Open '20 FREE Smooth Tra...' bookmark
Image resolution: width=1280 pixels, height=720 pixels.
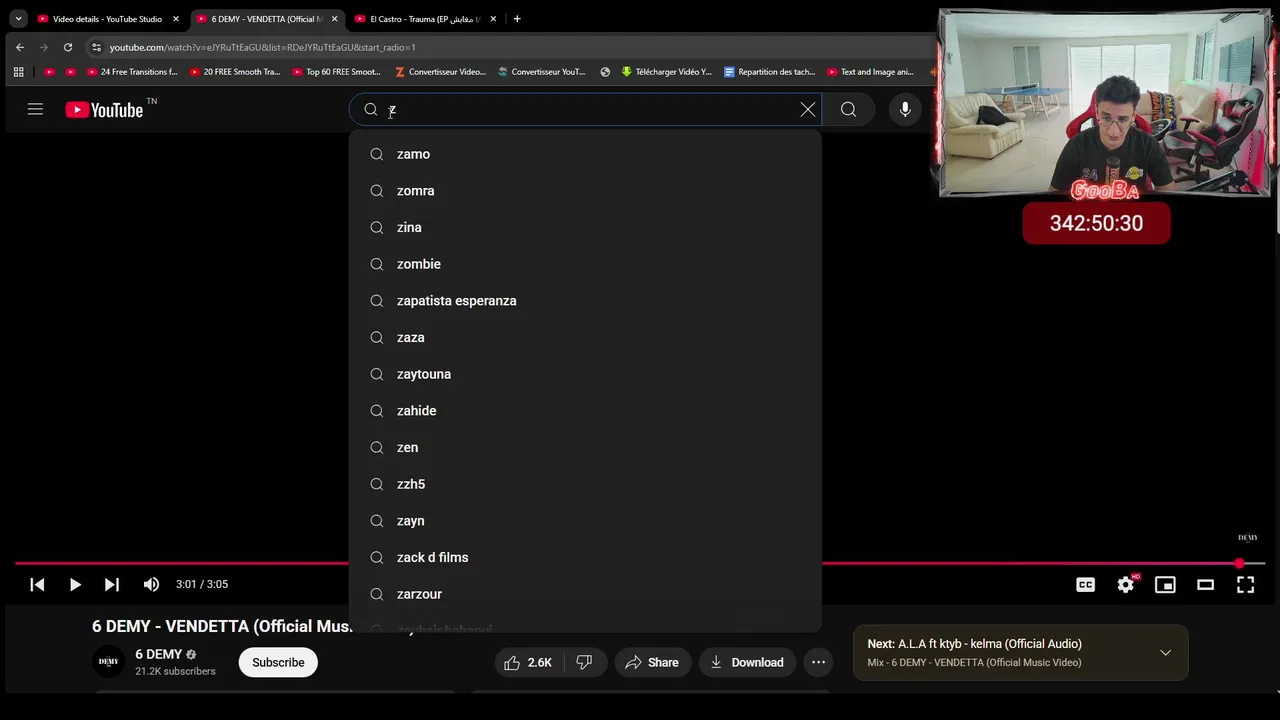234,72
